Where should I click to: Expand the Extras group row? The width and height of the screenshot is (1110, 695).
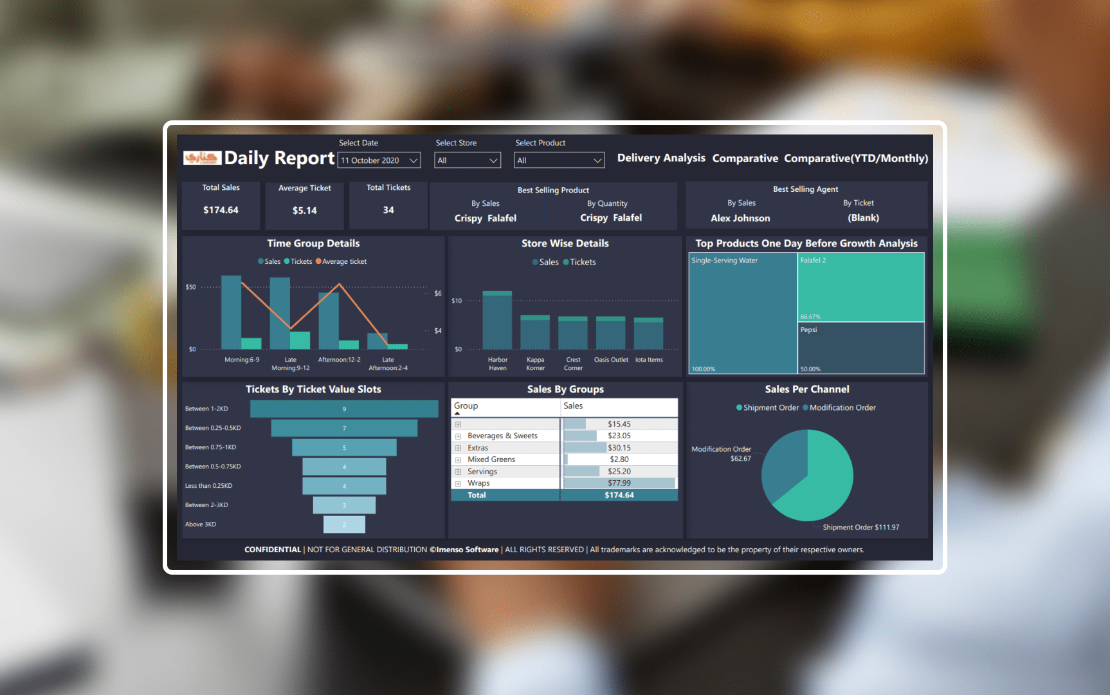(x=458, y=447)
